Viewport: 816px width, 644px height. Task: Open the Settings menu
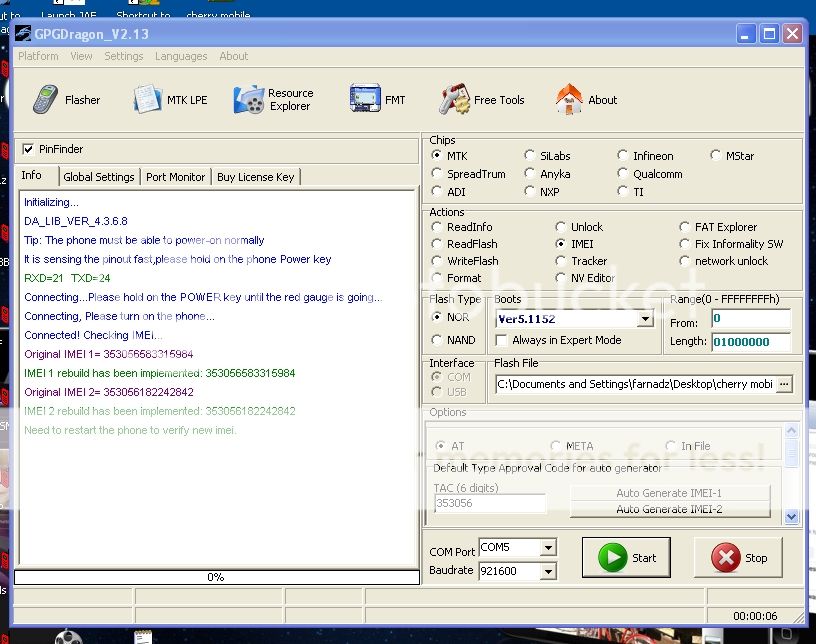coord(124,56)
